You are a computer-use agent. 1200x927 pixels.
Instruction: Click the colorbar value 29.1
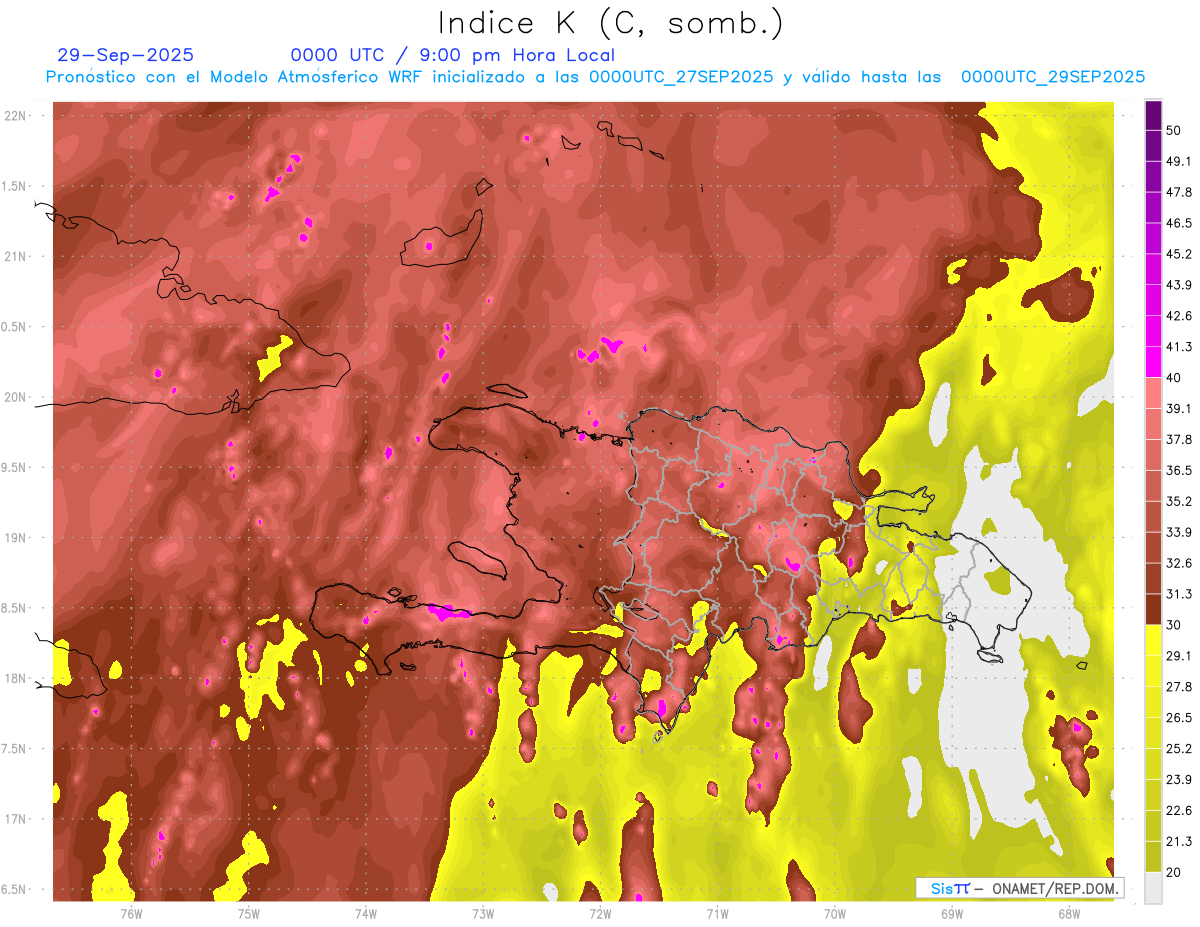(x=1179, y=656)
